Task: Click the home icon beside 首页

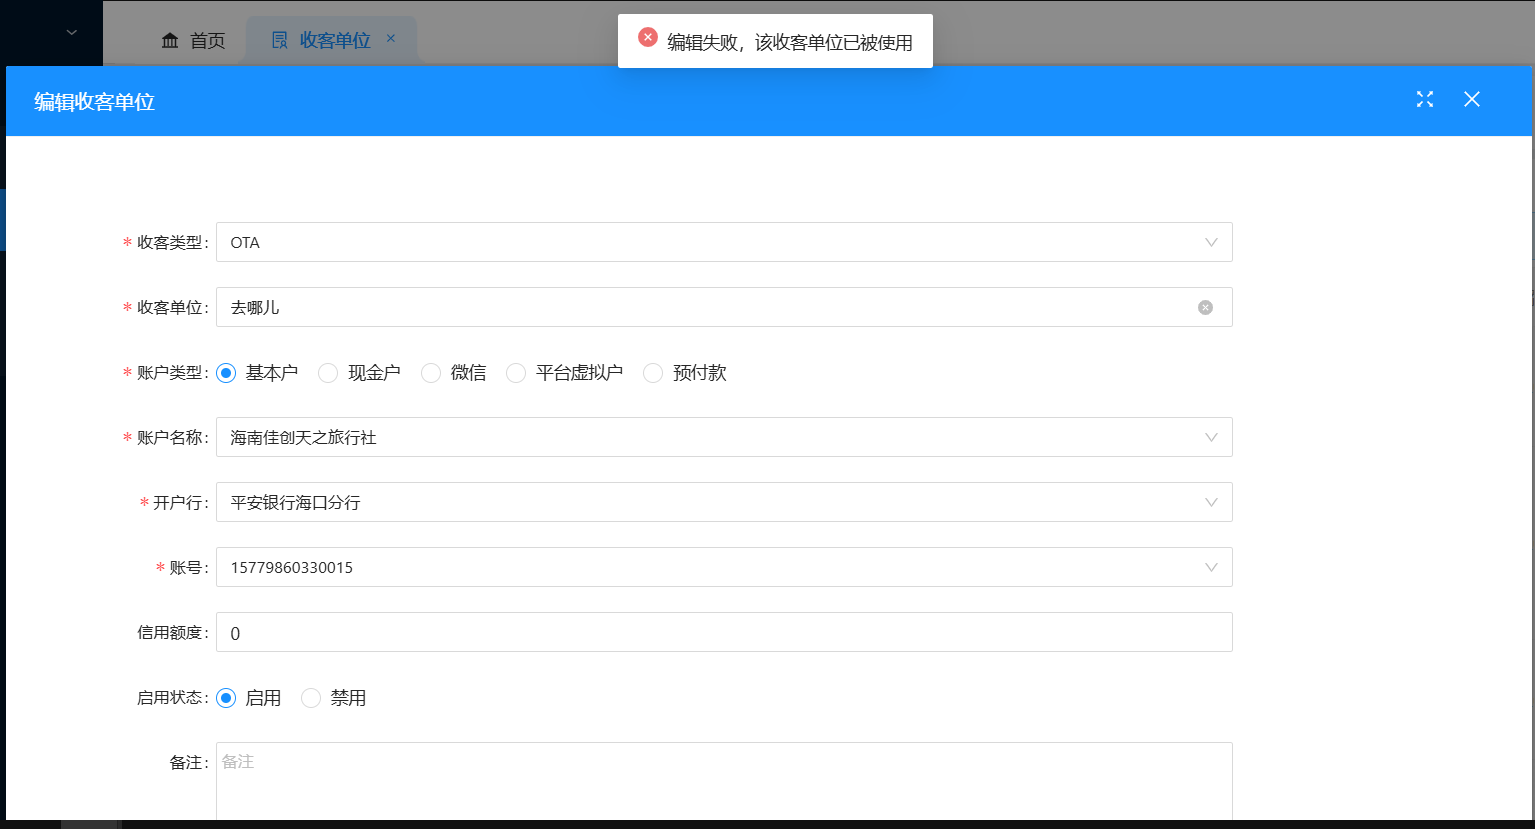Action: (170, 41)
